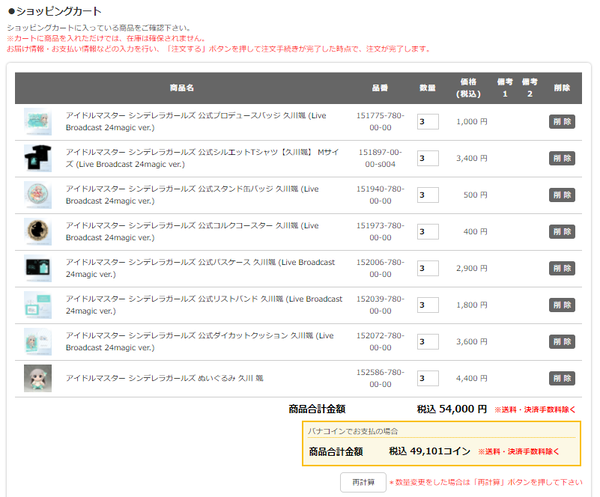Click product name 公式プロデュースバッジ 久川颯
600x497 pixels.
click(196, 122)
